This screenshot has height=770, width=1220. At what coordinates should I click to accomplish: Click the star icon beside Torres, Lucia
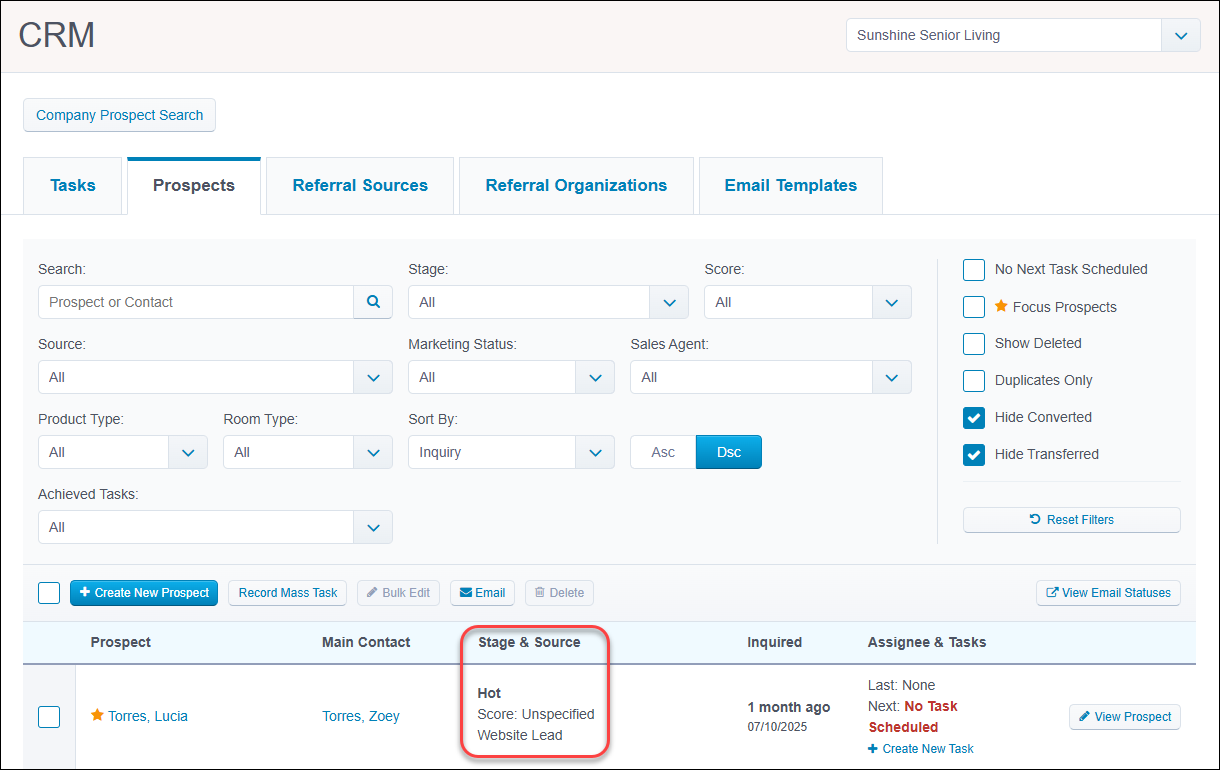[x=97, y=716]
